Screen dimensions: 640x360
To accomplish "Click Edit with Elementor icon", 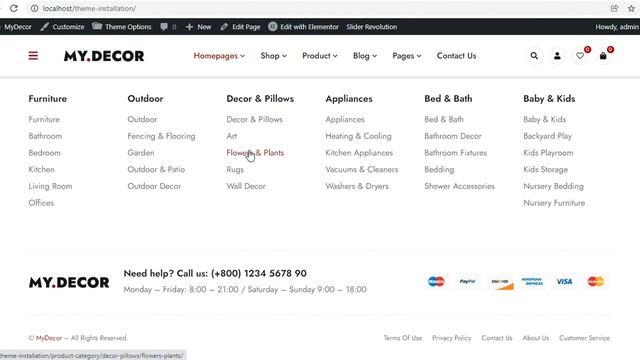I will coord(273,27).
